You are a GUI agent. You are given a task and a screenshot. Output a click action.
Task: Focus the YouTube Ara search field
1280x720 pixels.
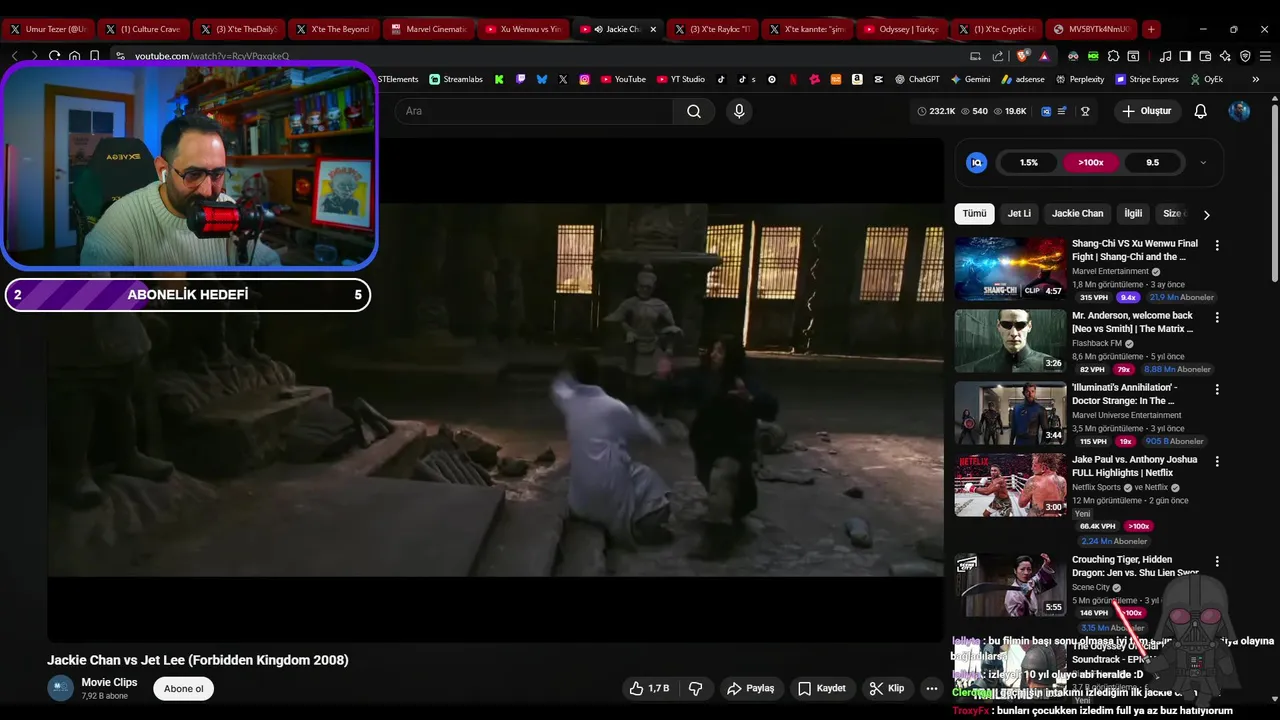point(534,111)
